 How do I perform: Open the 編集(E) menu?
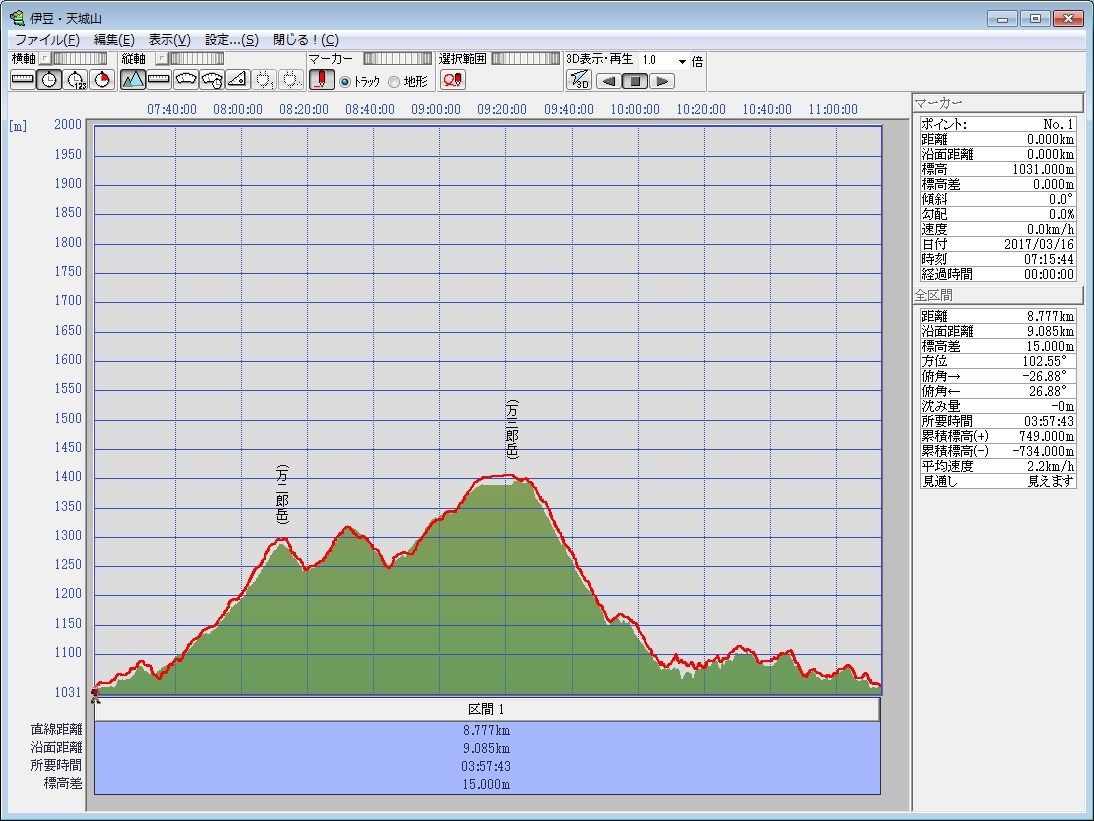click(x=113, y=40)
